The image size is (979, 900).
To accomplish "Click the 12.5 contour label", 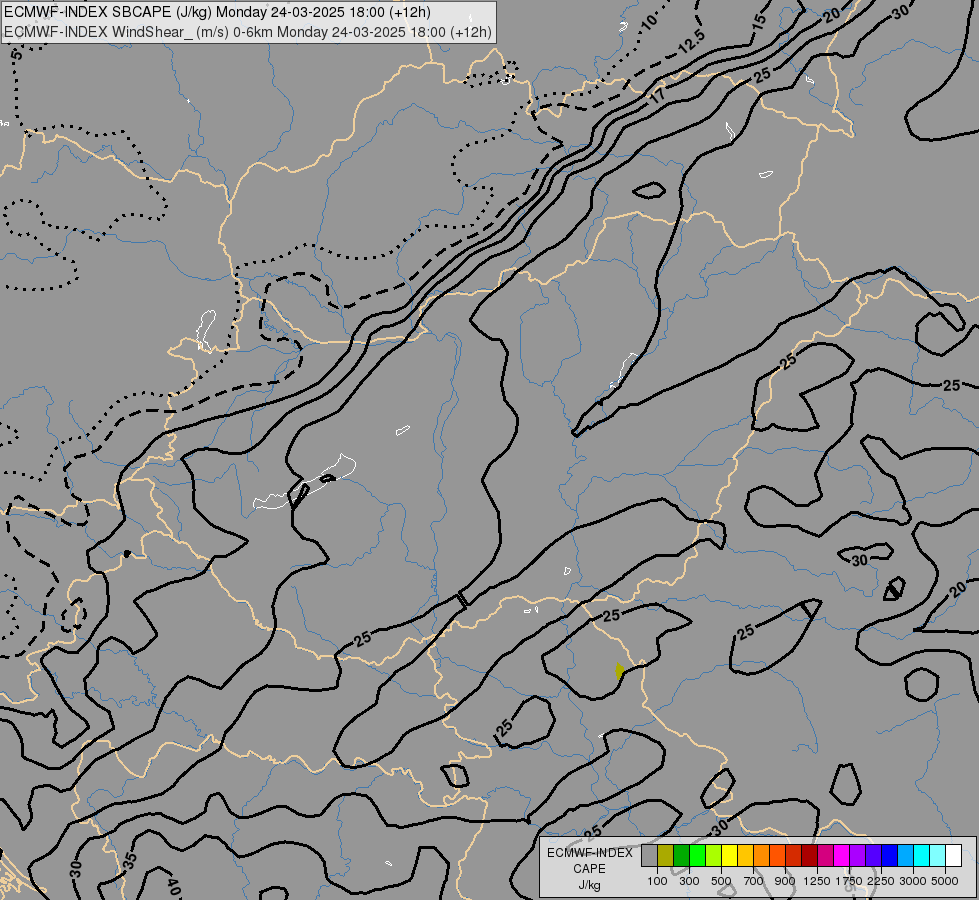I will (691, 41).
